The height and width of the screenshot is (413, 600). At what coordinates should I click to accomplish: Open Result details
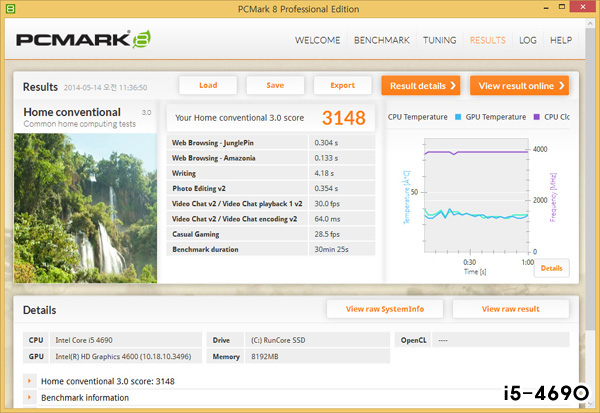pyautogui.click(x=421, y=86)
